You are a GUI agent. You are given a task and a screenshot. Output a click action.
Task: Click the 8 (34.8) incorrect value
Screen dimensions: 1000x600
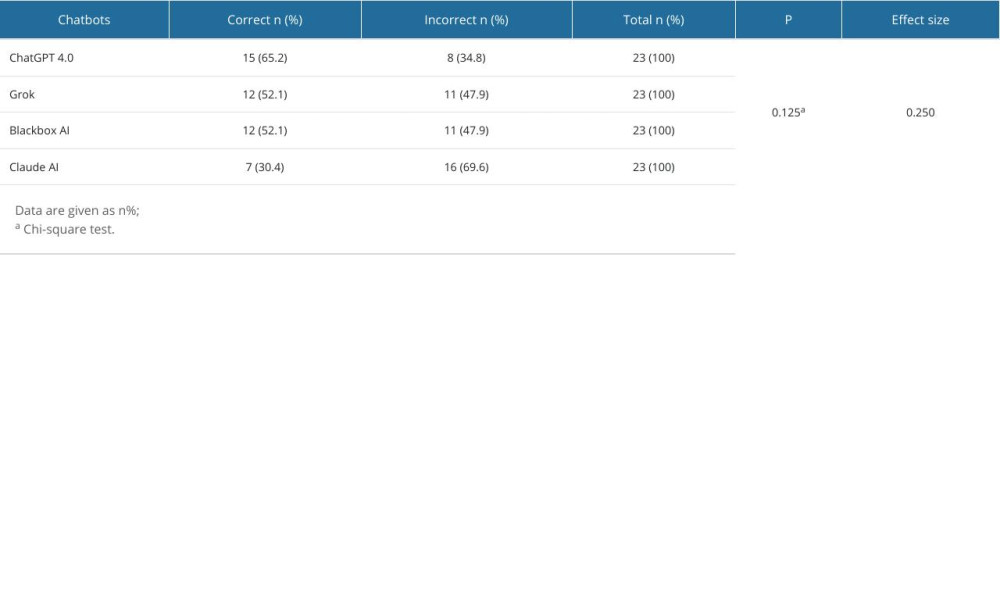466,58
